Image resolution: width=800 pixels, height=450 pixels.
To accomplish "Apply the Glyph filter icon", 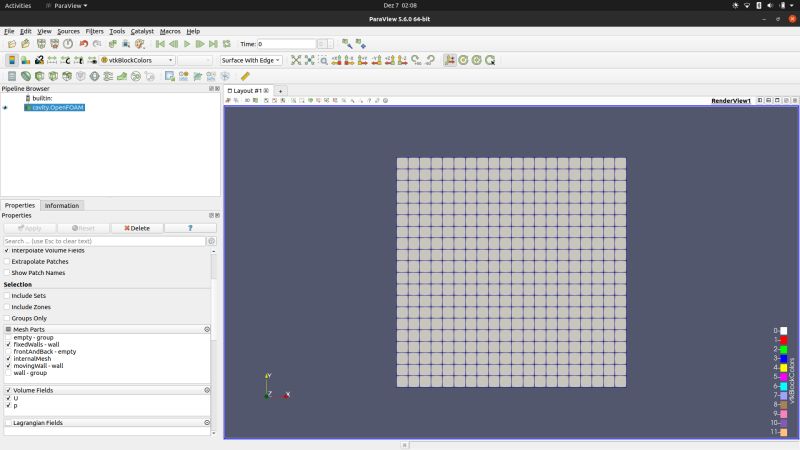I will click(x=94, y=77).
